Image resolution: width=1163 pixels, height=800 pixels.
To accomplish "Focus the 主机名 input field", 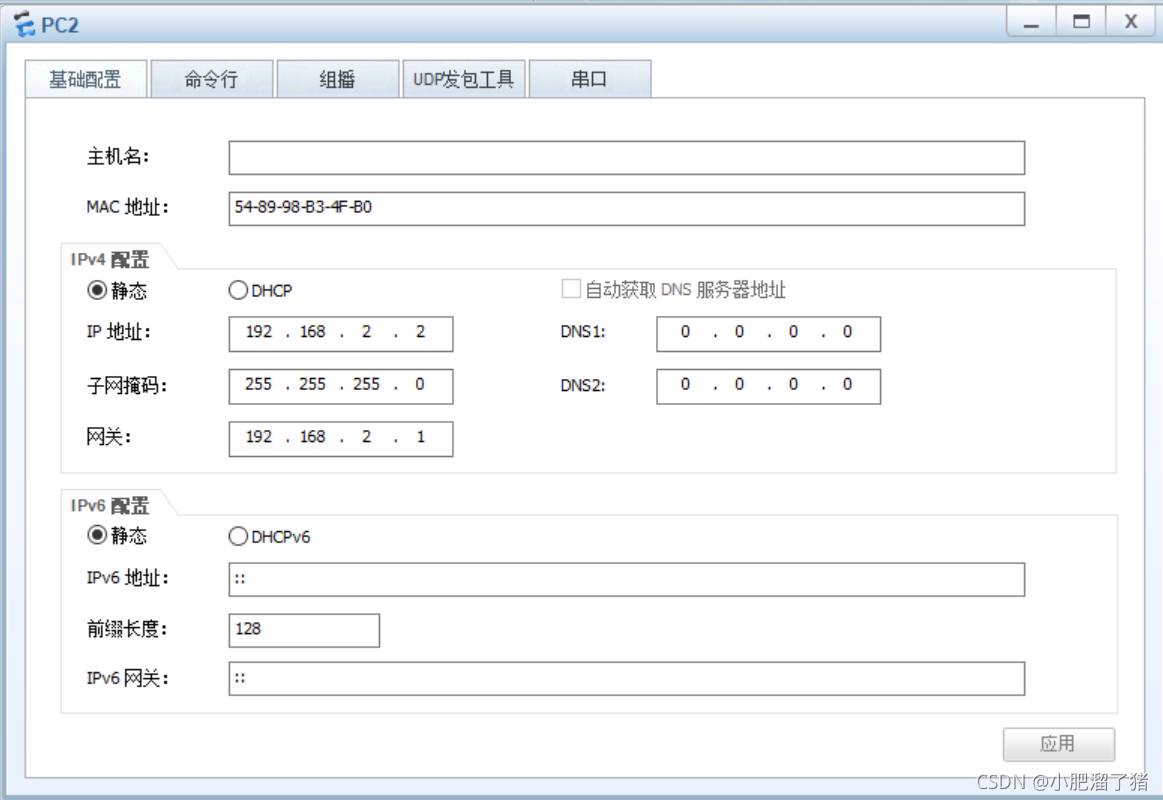I will [x=627, y=158].
